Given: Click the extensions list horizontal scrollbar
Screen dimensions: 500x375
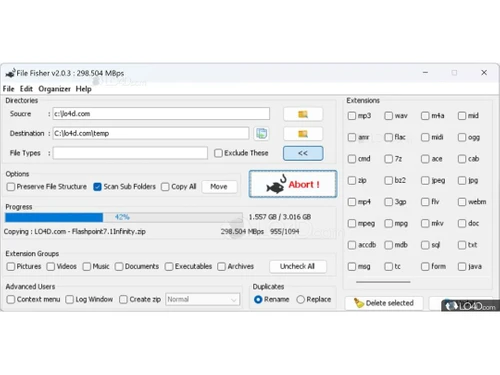Looking at the screenshot, I should point(383,282).
